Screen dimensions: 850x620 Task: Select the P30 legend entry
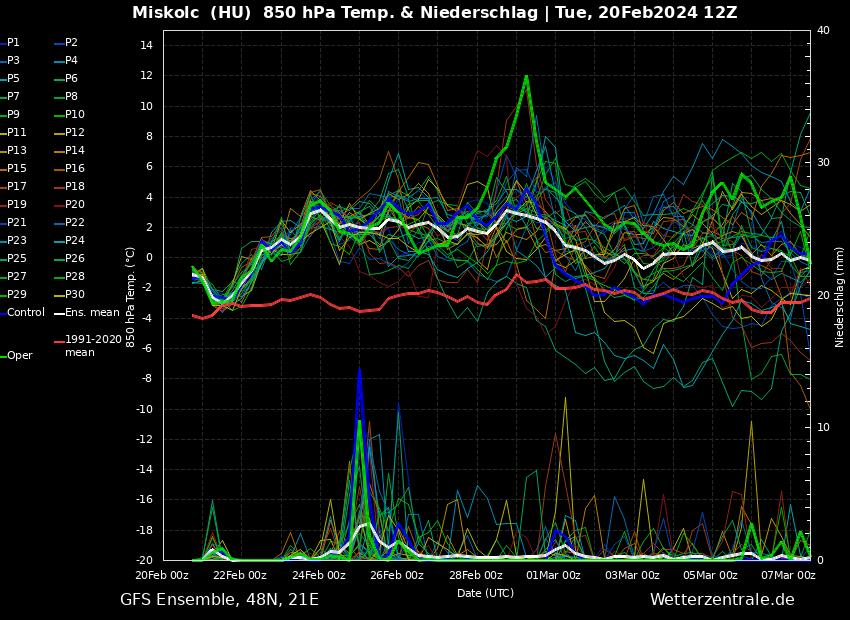point(74,295)
